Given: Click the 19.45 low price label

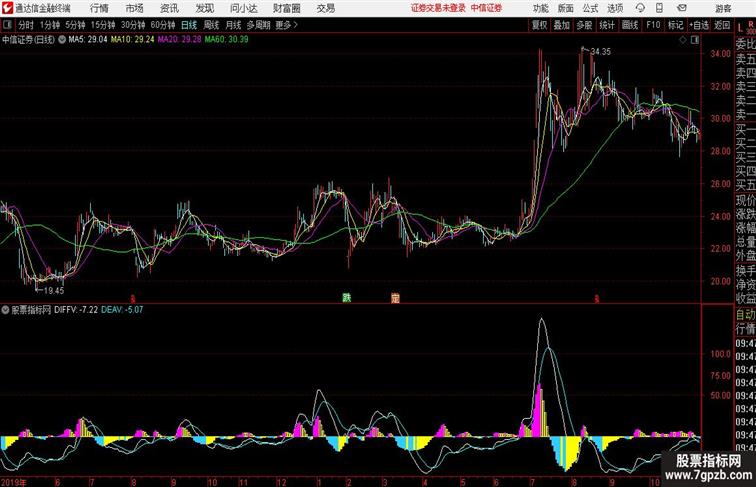Looking at the screenshot, I should pyautogui.click(x=54, y=291).
